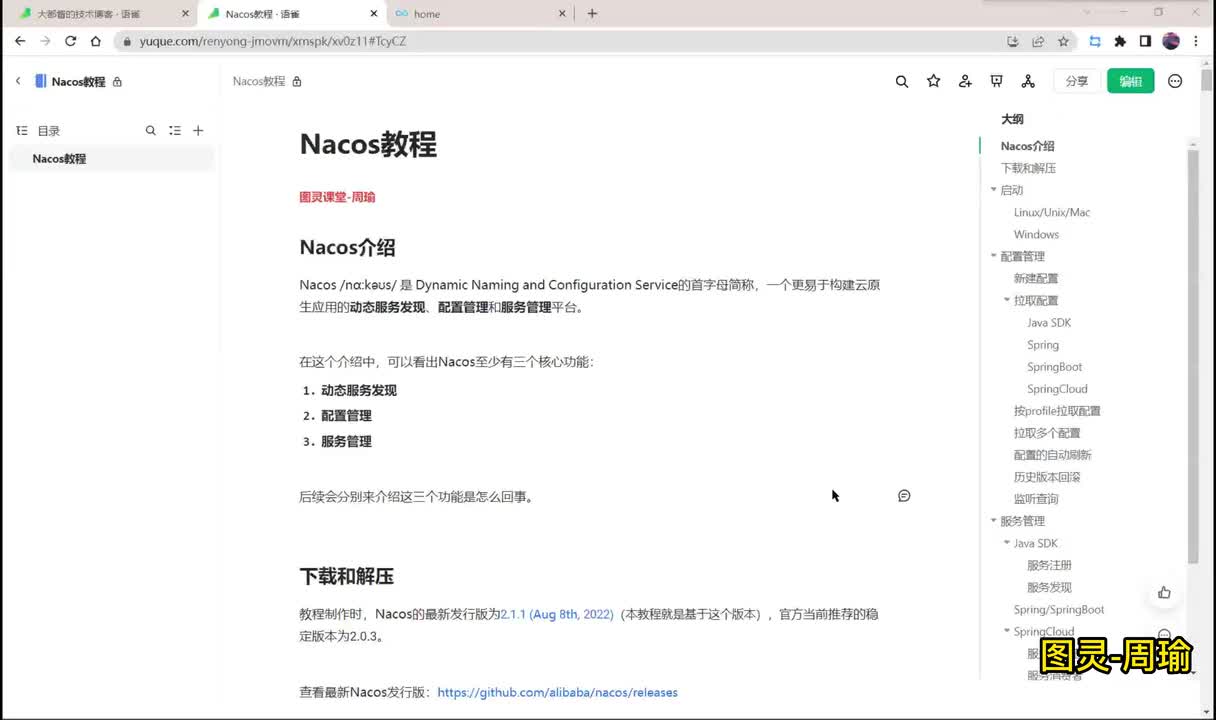Collapse the 启动 outline section
Image resolution: width=1216 pixels, height=720 pixels.
(993, 190)
